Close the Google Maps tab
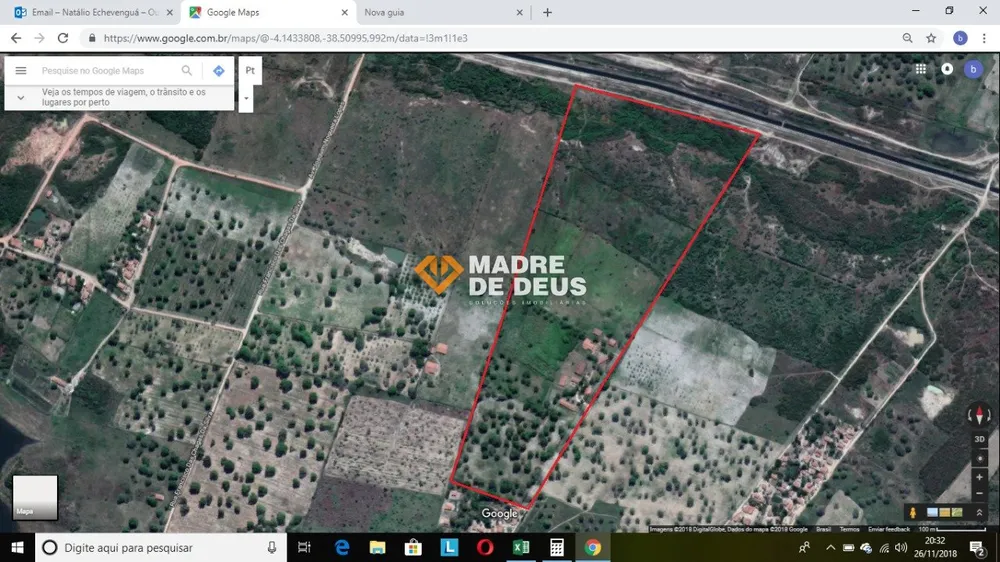 pyautogui.click(x=344, y=12)
